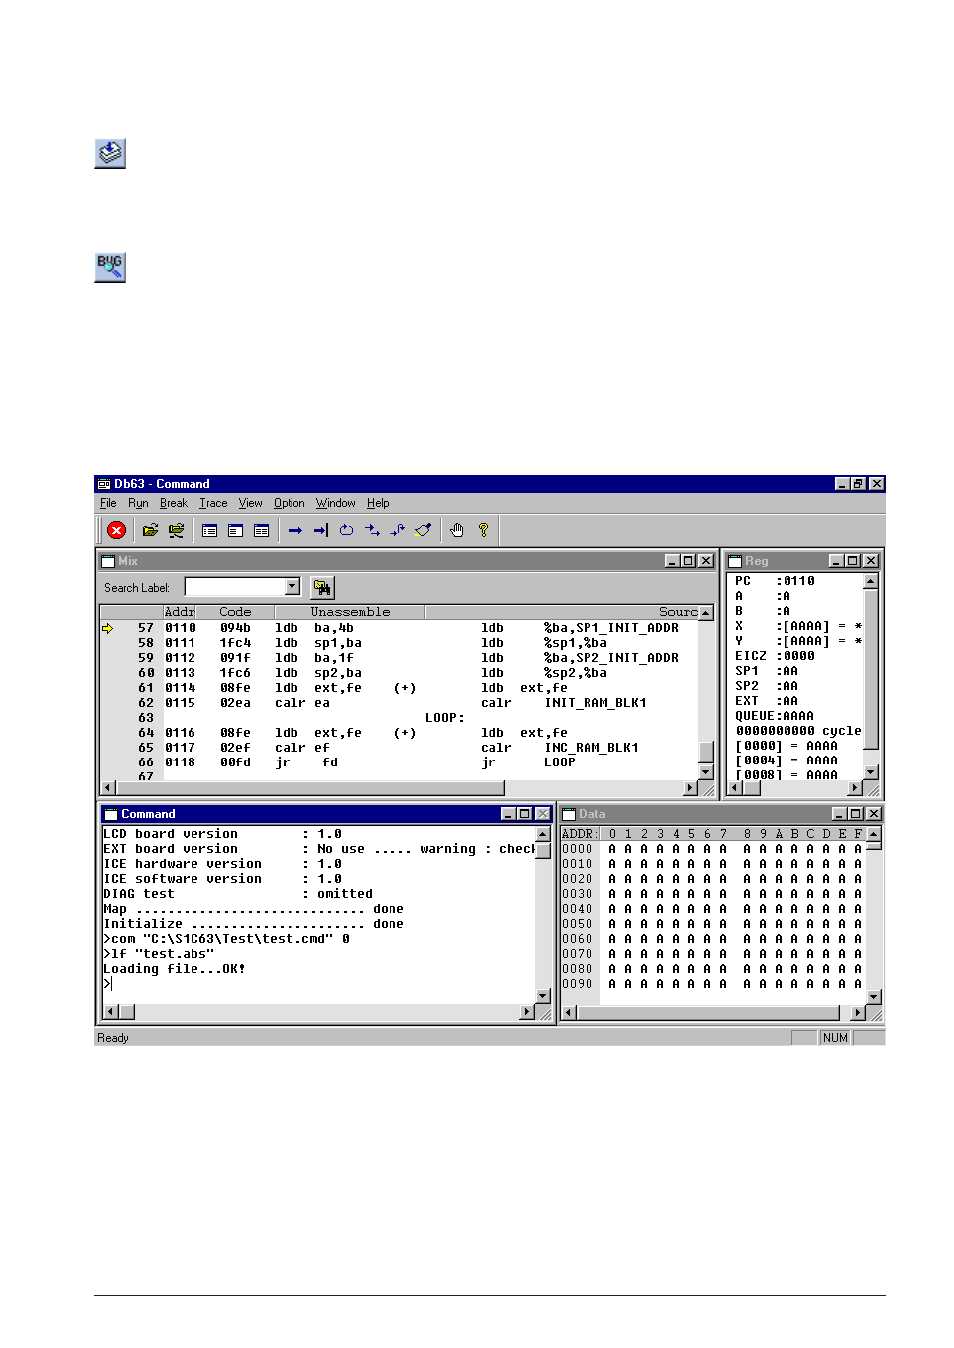954x1348 pixels.
Task: Minimize the Reg window
Action: coord(836,561)
